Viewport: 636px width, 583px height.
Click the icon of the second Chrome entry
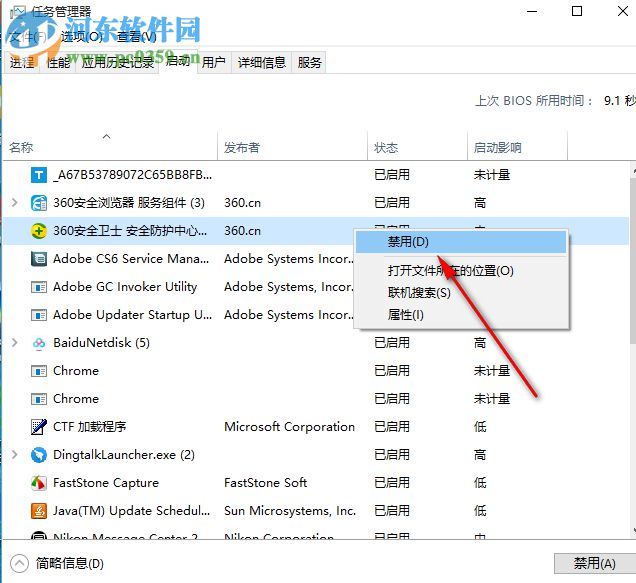[x=39, y=399]
